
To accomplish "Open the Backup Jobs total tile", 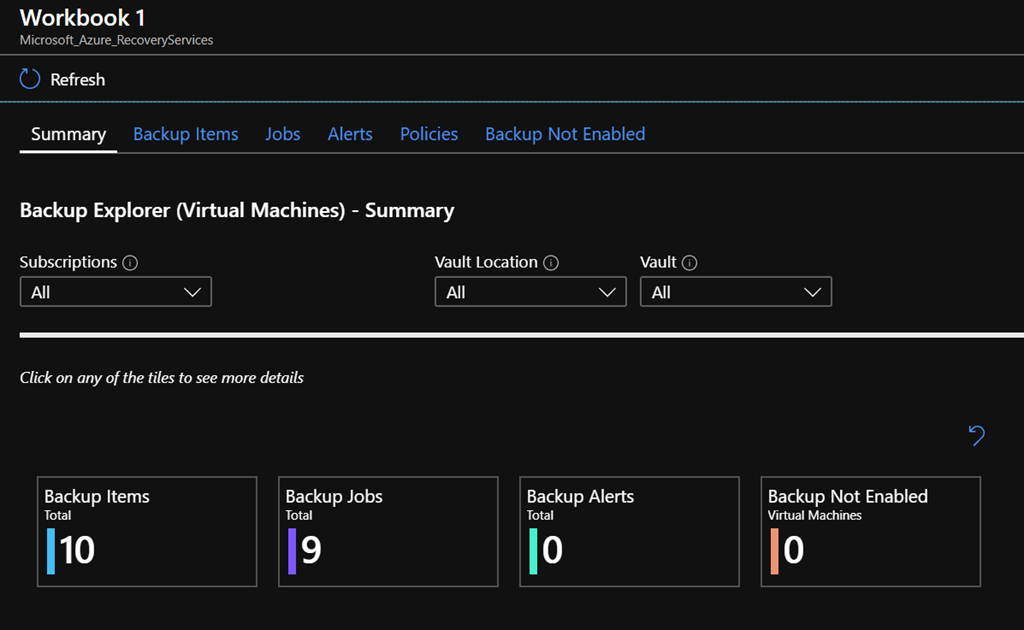I will click(388, 531).
